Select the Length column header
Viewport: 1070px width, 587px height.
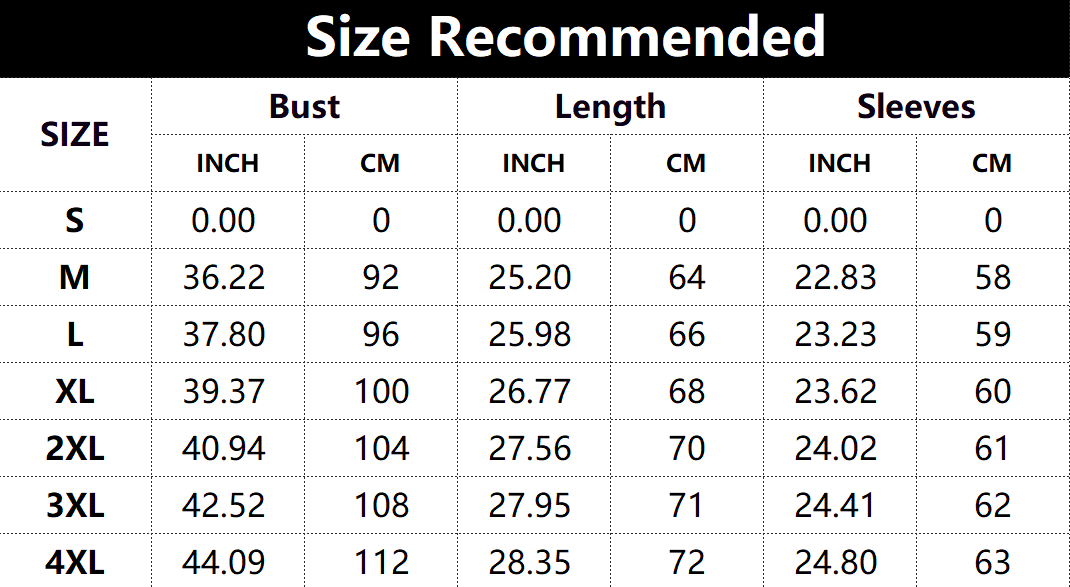pos(610,107)
